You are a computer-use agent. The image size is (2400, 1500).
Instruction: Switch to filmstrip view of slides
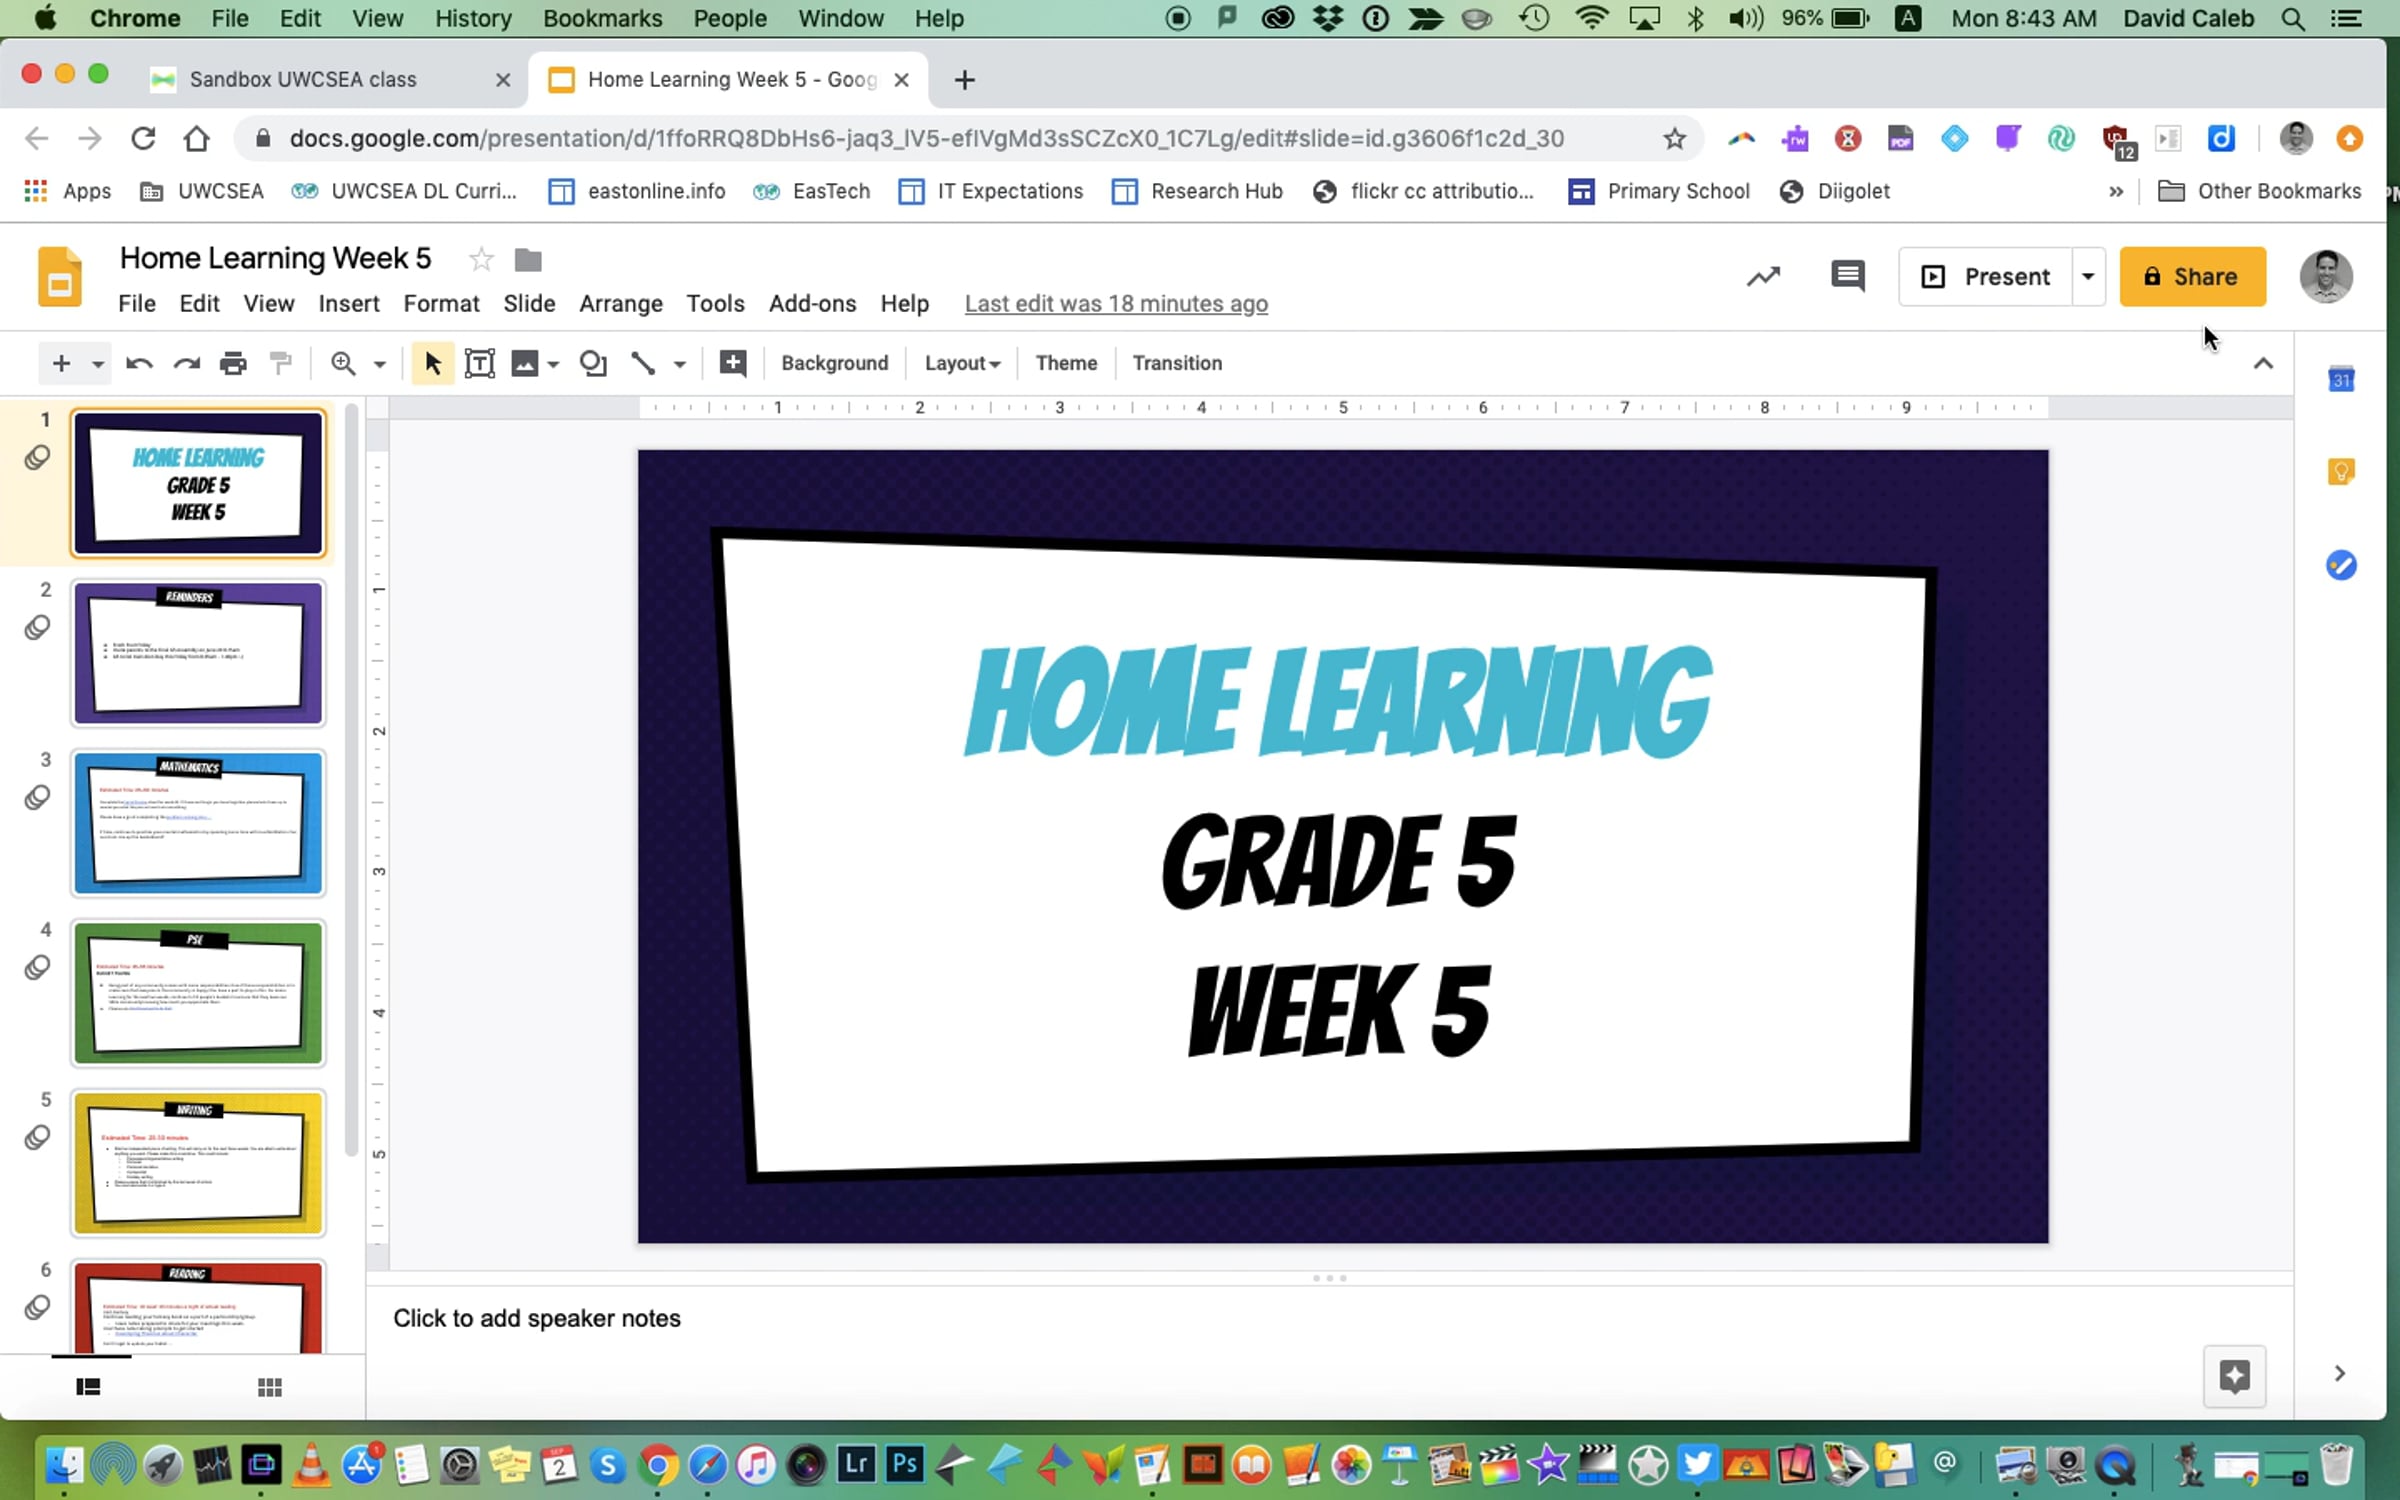[88, 1387]
